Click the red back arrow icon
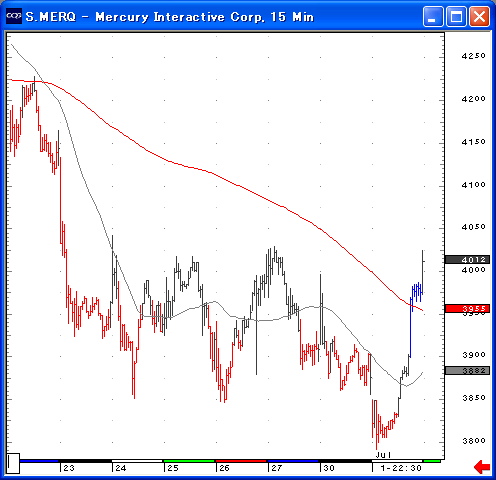This screenshot has height=480, width=496. (x=482, y=467)
